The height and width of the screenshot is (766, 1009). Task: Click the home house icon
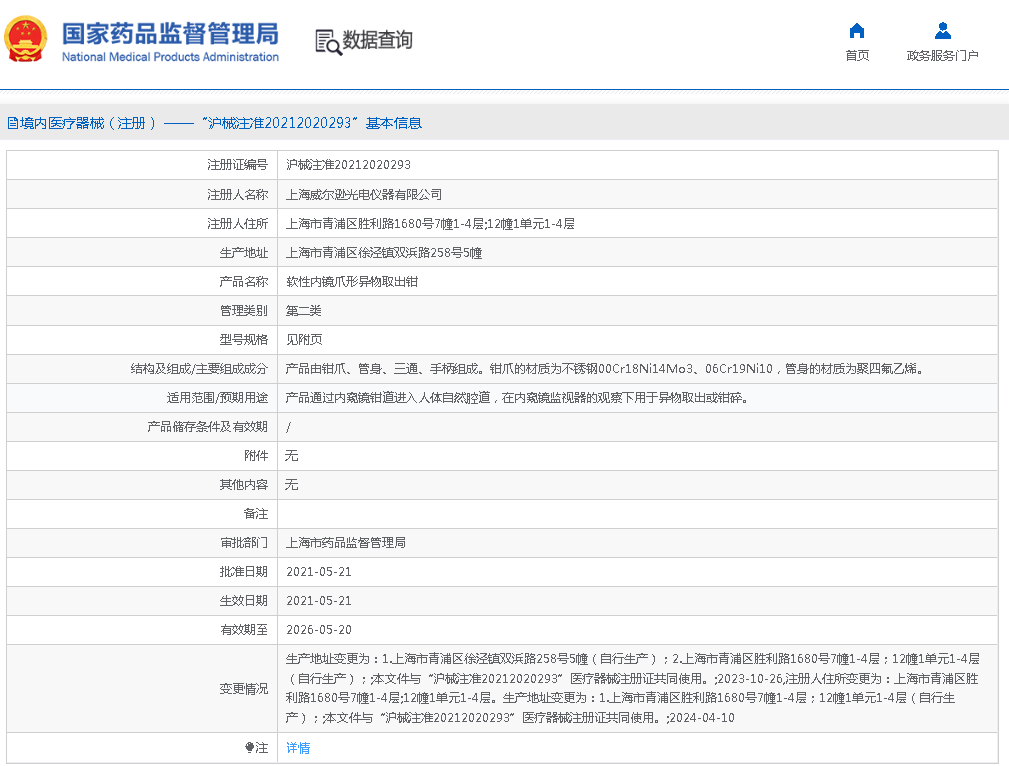click(x=856, y=30)
